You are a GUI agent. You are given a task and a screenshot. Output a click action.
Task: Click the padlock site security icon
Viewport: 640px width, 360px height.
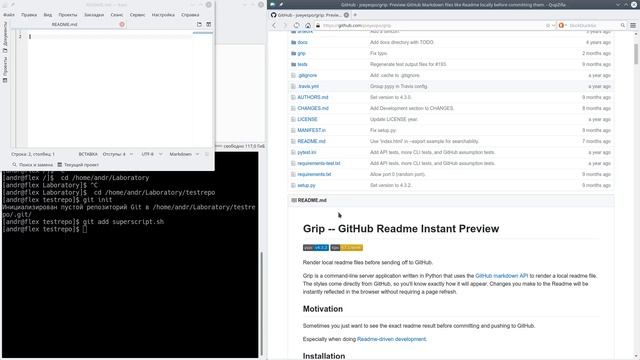coord(318,25)
